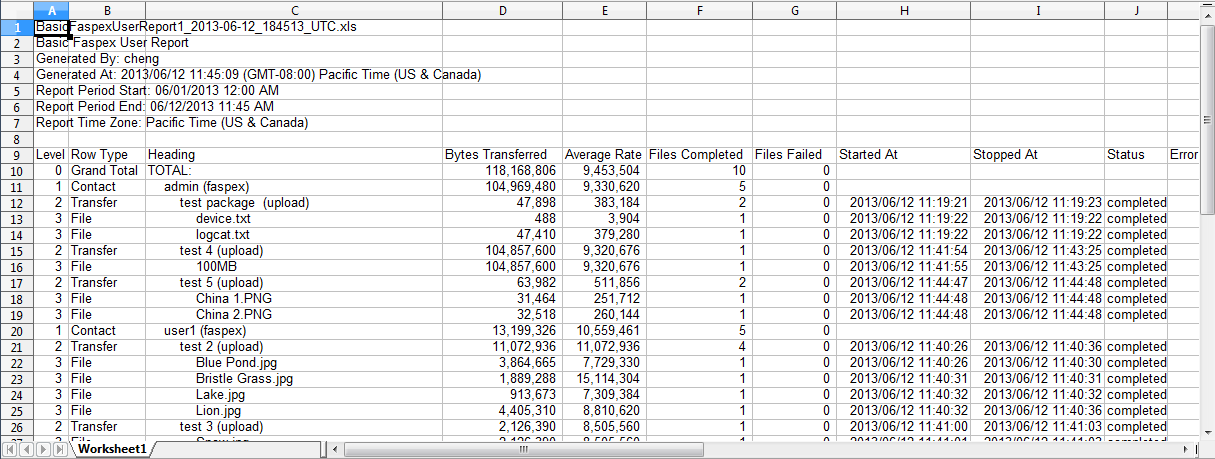Select column D header
The width and height of the screenshot is (1215, 459).
click(502, 9)
